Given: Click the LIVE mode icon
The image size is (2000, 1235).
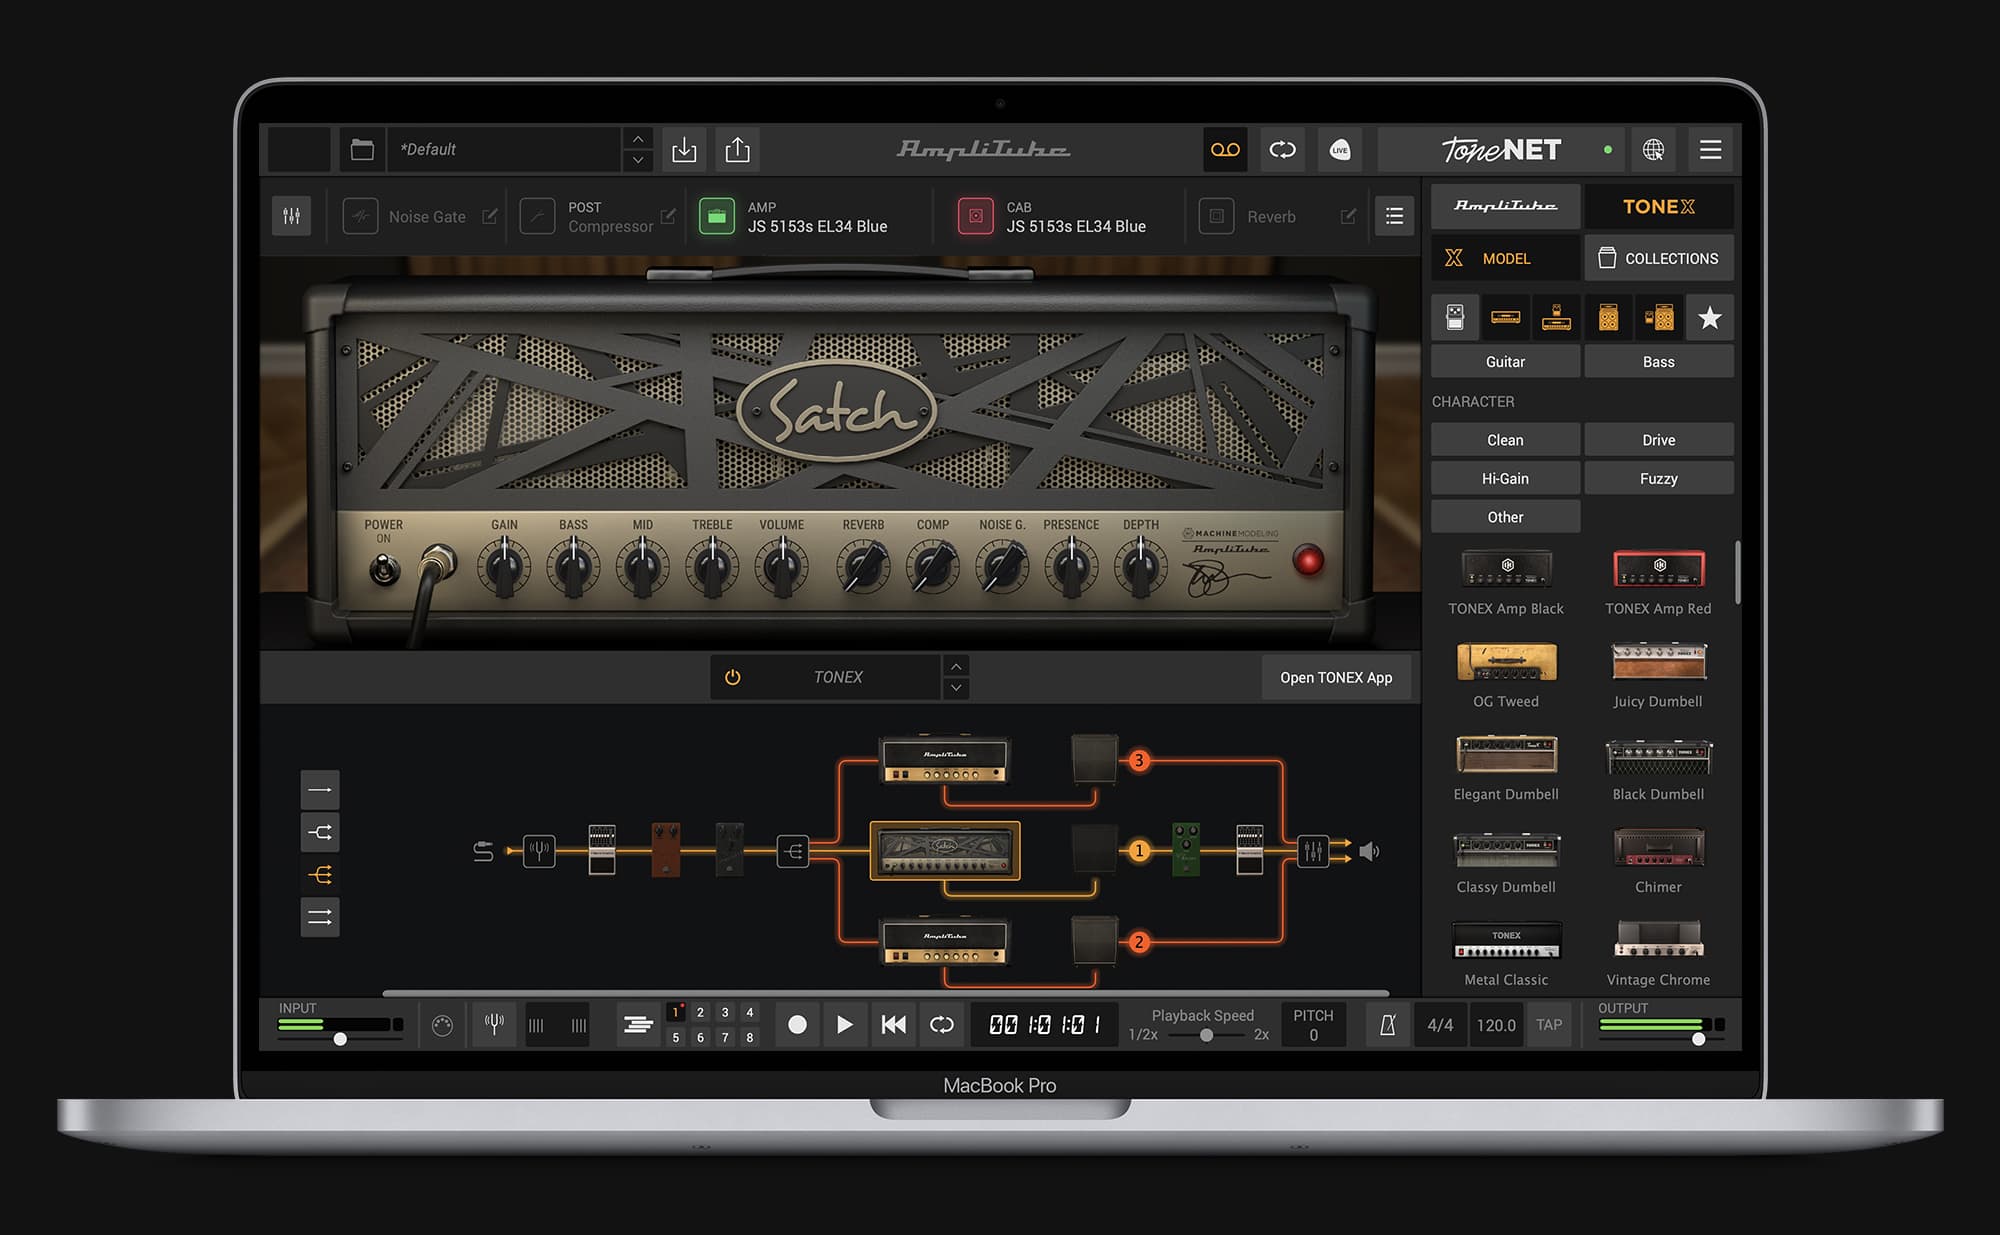Looking at the screenshot, I should (1340, 150).
